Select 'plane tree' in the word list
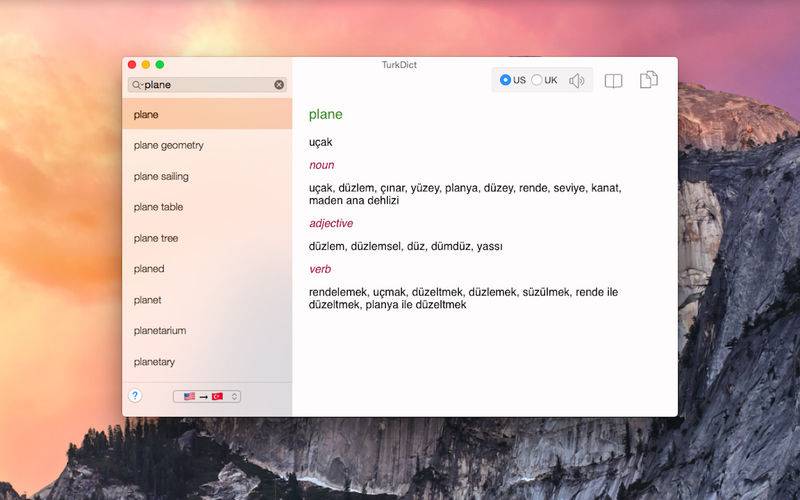The image size is (800, 500). [x=207, y=238]
